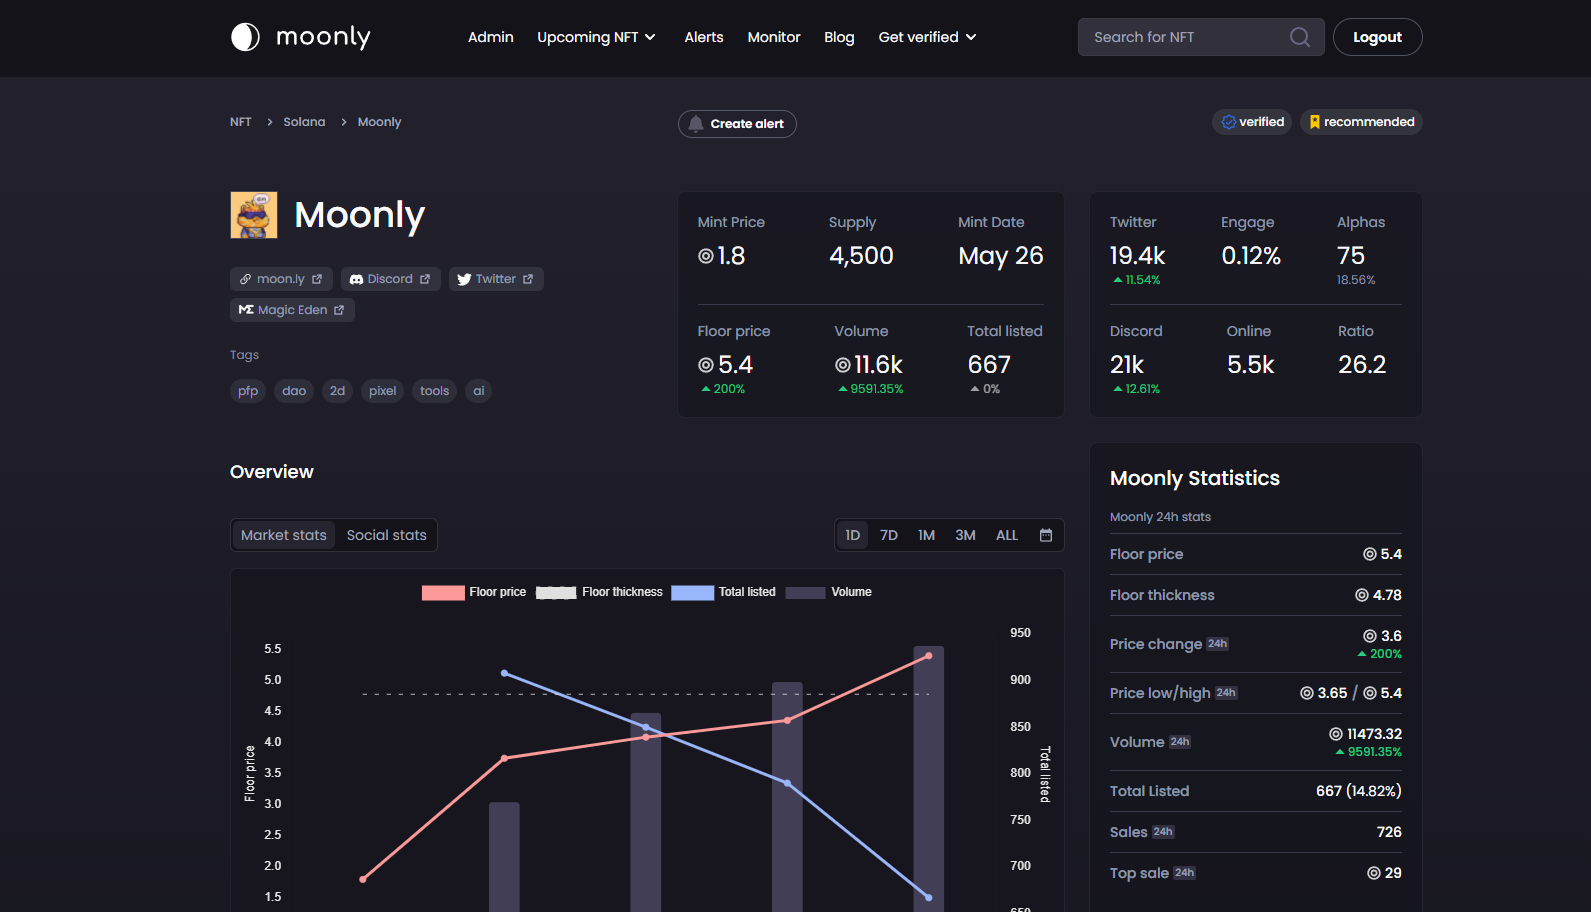The width and height of the screenshot is (1591, 912).
Task: Select the dao tag
Action: [x=294, y=391]
